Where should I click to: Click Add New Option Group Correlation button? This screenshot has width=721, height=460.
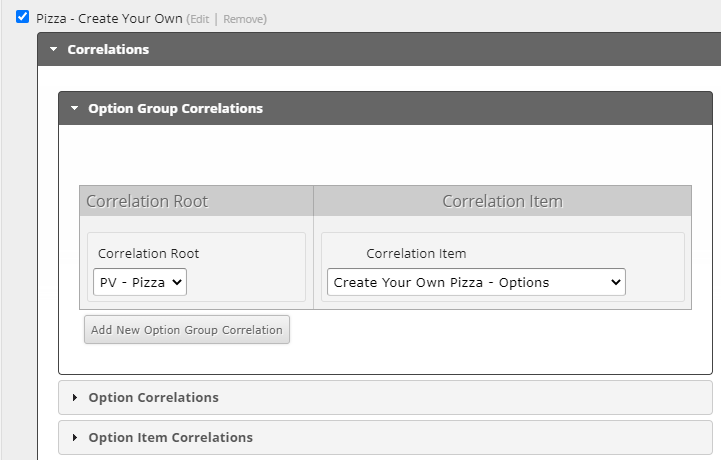tap(187, 330)
